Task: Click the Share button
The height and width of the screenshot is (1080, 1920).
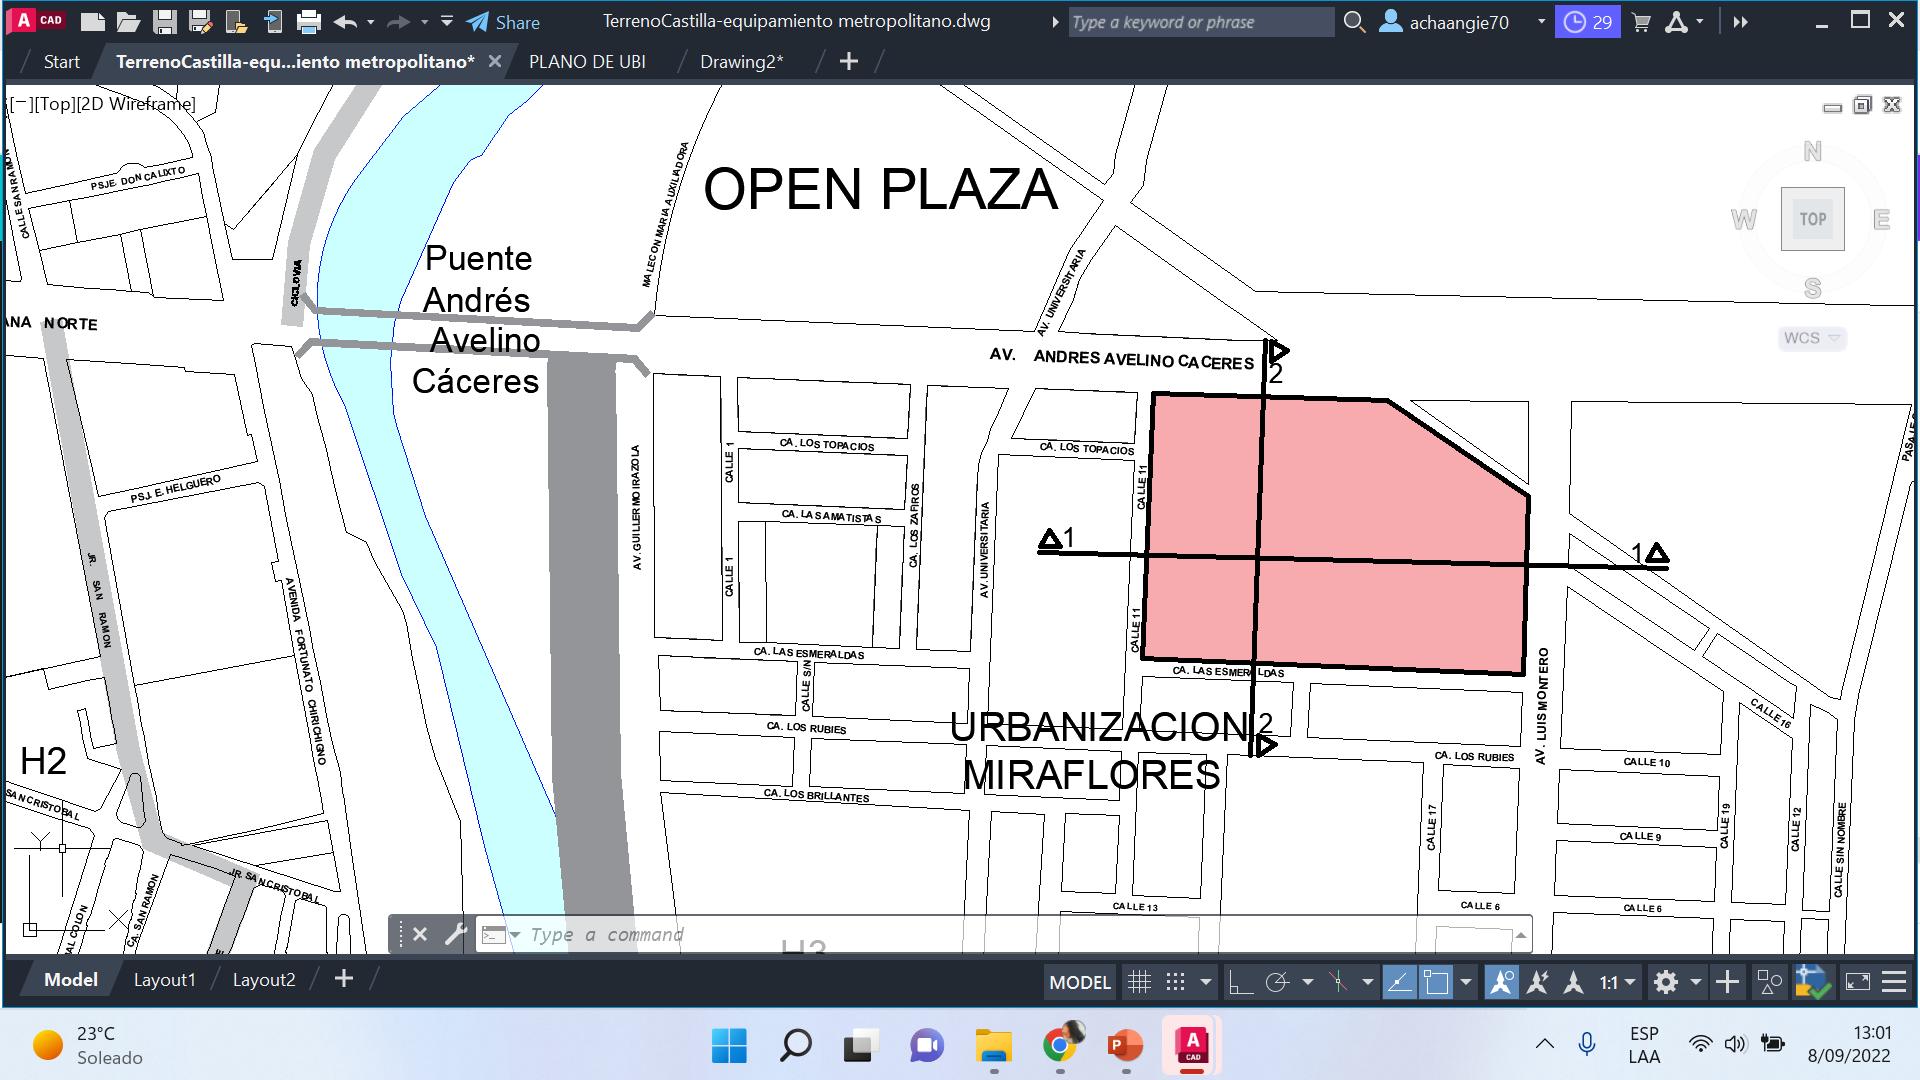Action: [x=503, y=22]
